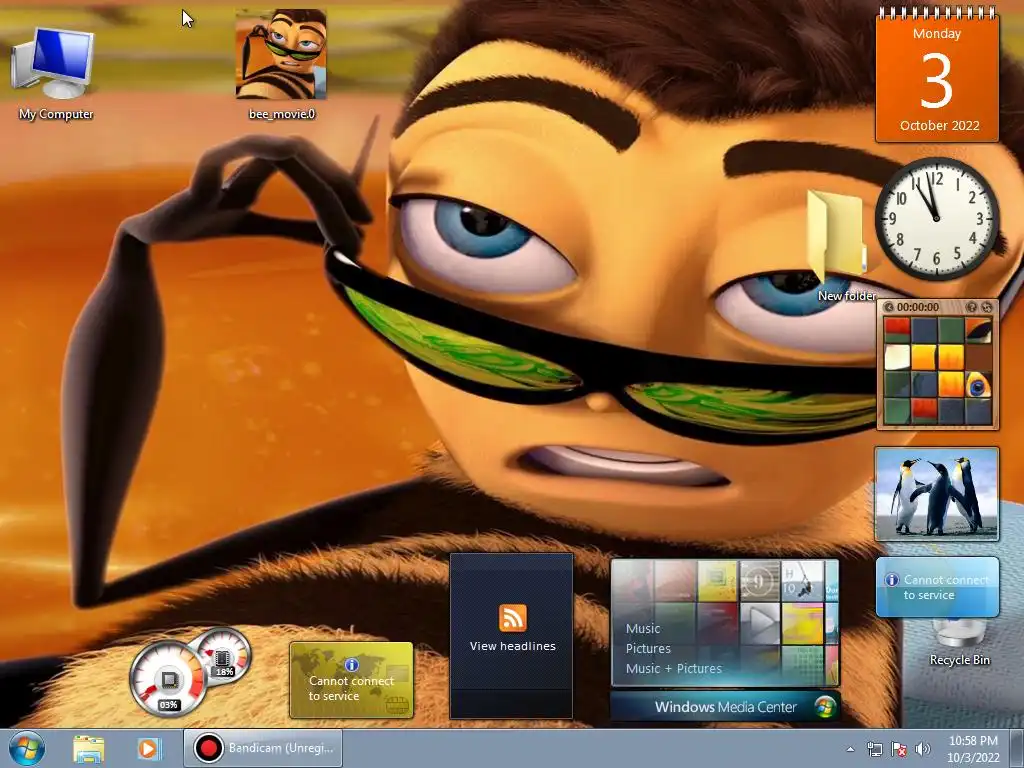Viewport: 1024px width, 768px height.
Task: Open the My Computer desktop icon
Action: coord(55,73)
